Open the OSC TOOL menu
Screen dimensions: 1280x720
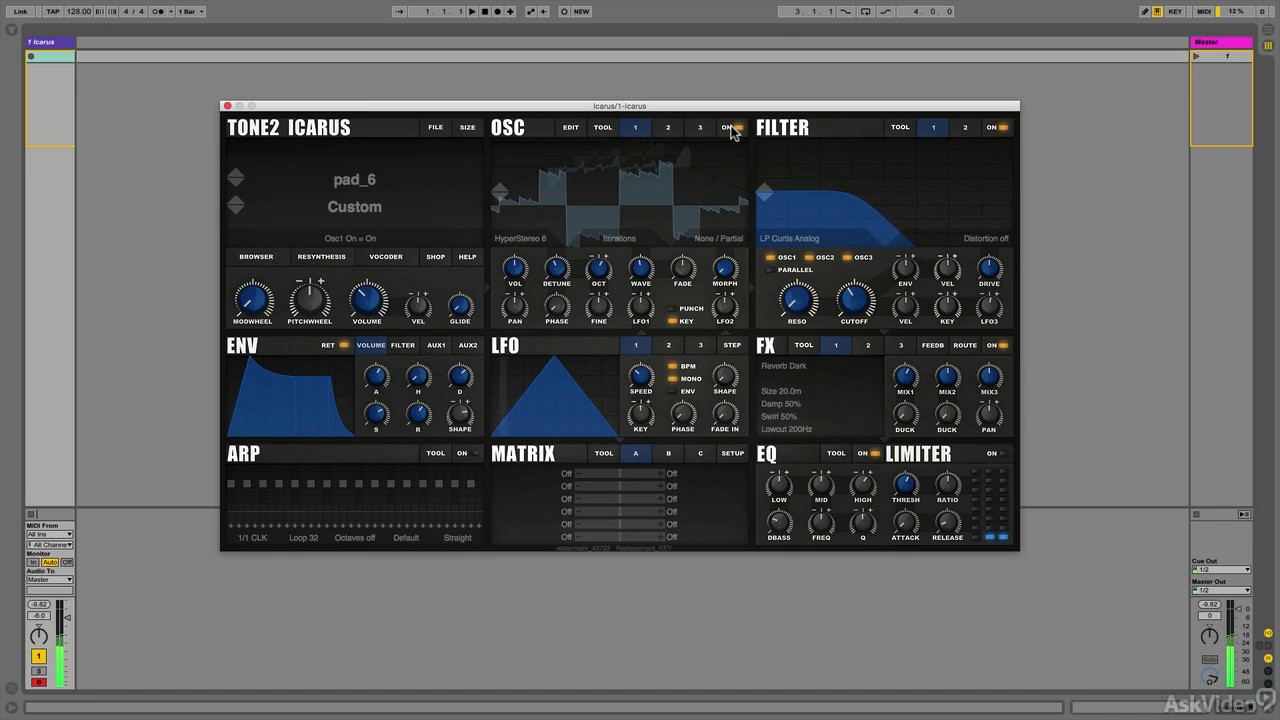pyautogui.click(x=603, y=127)
